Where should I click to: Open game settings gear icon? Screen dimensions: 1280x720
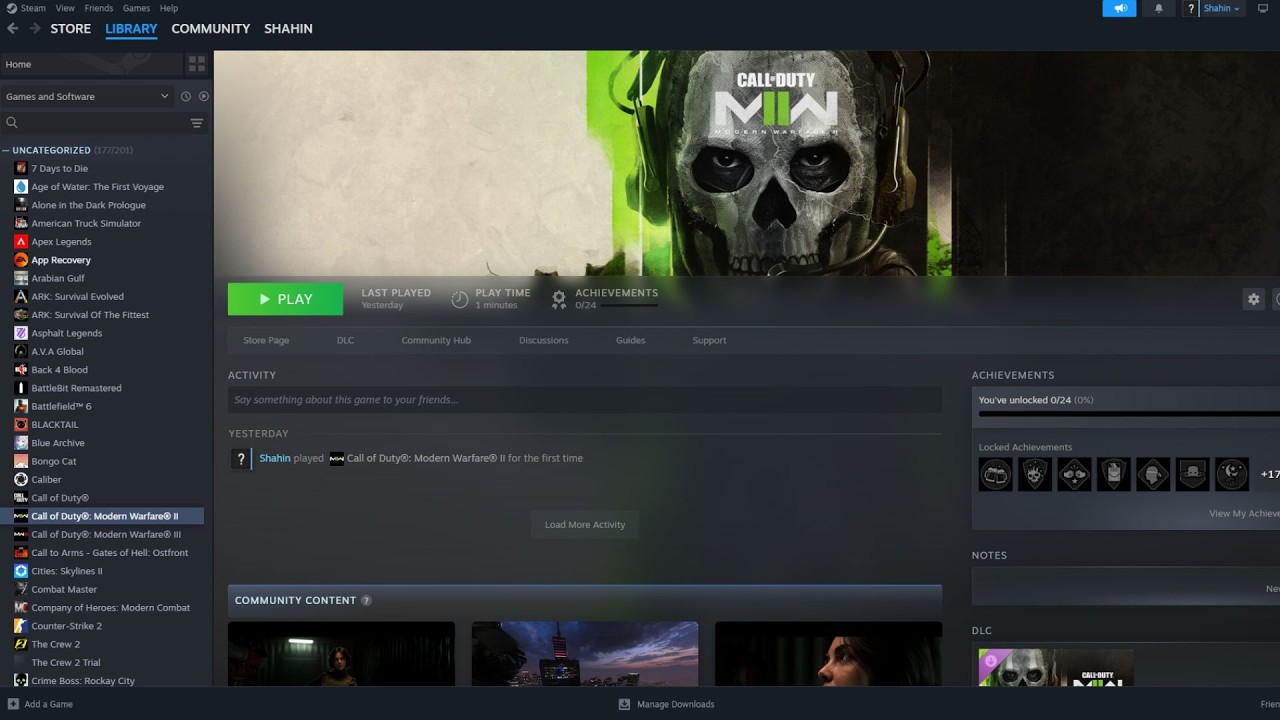click(1253, 299)
